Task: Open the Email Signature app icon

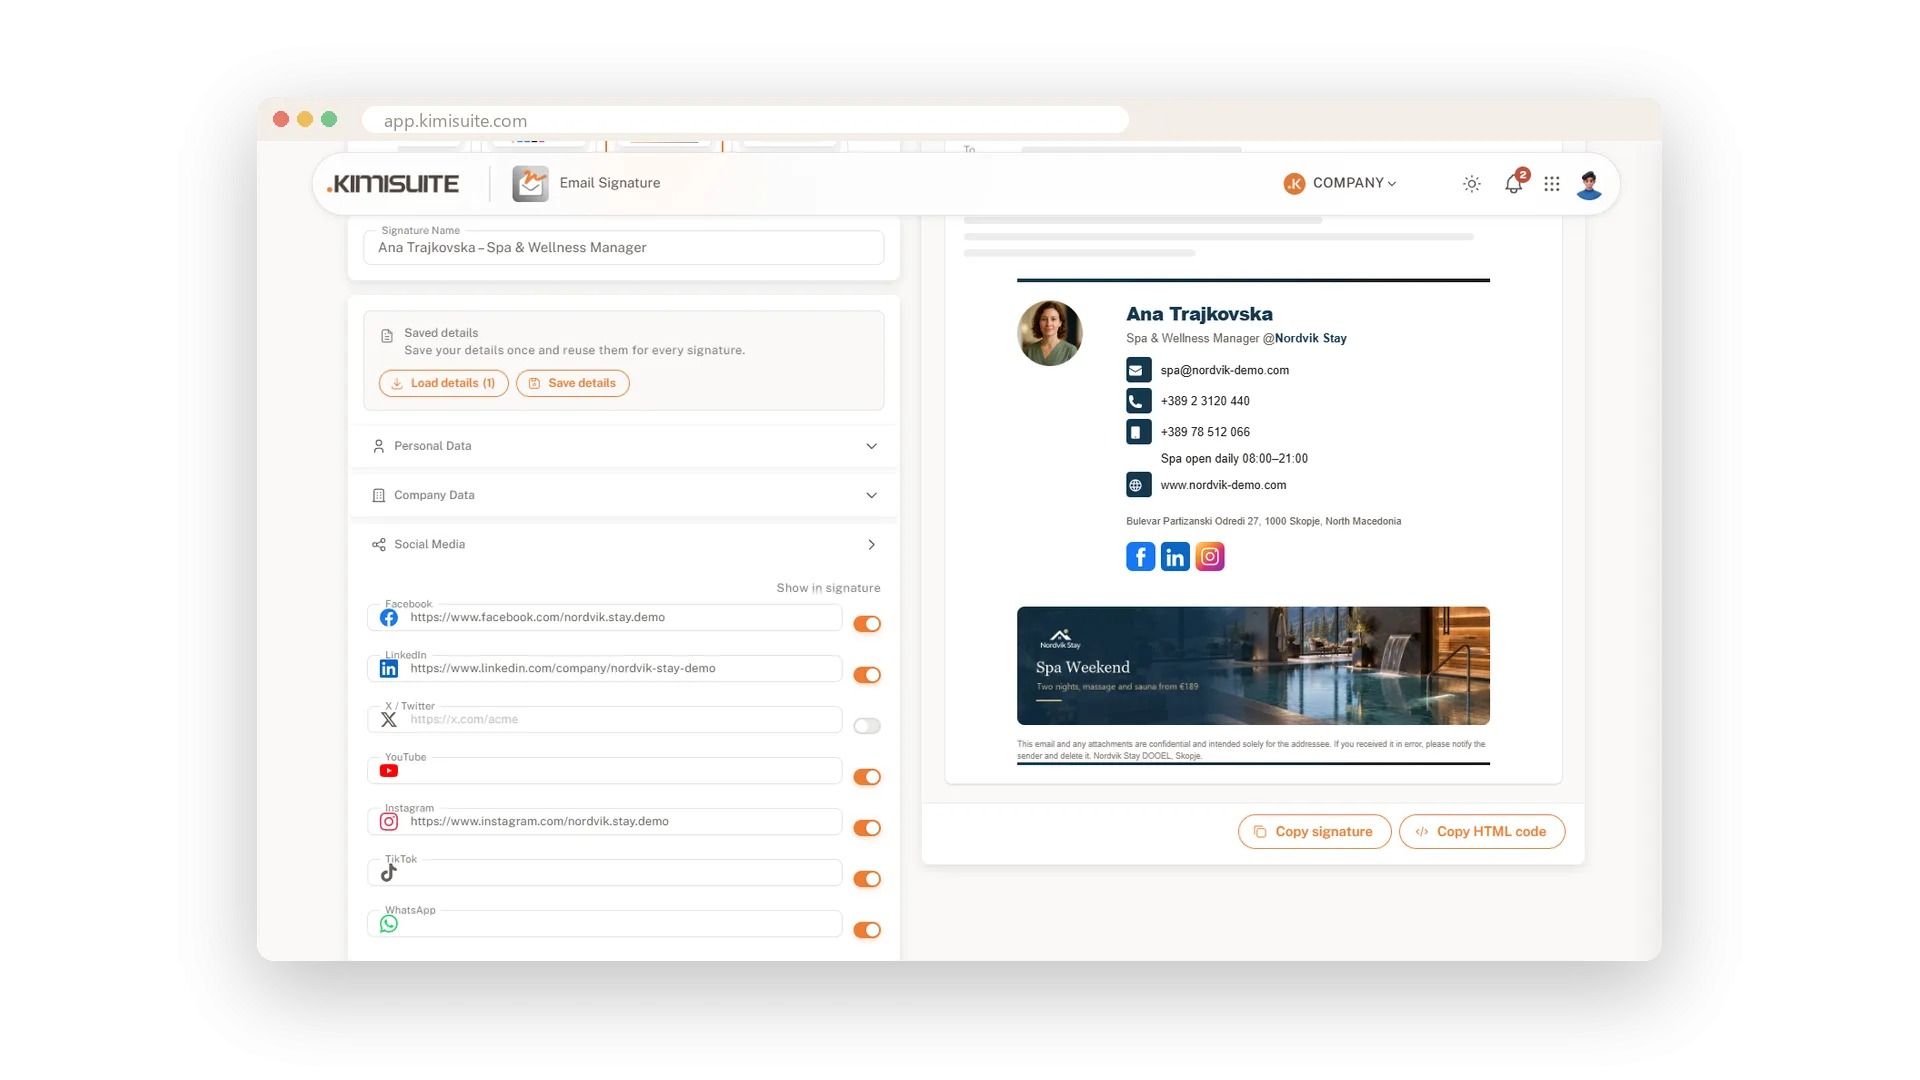Action: coord(530,183)
